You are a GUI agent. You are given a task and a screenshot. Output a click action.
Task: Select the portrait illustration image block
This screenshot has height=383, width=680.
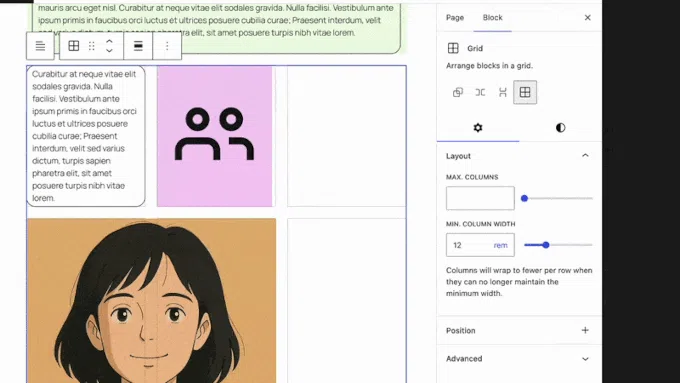pos(151,301)
